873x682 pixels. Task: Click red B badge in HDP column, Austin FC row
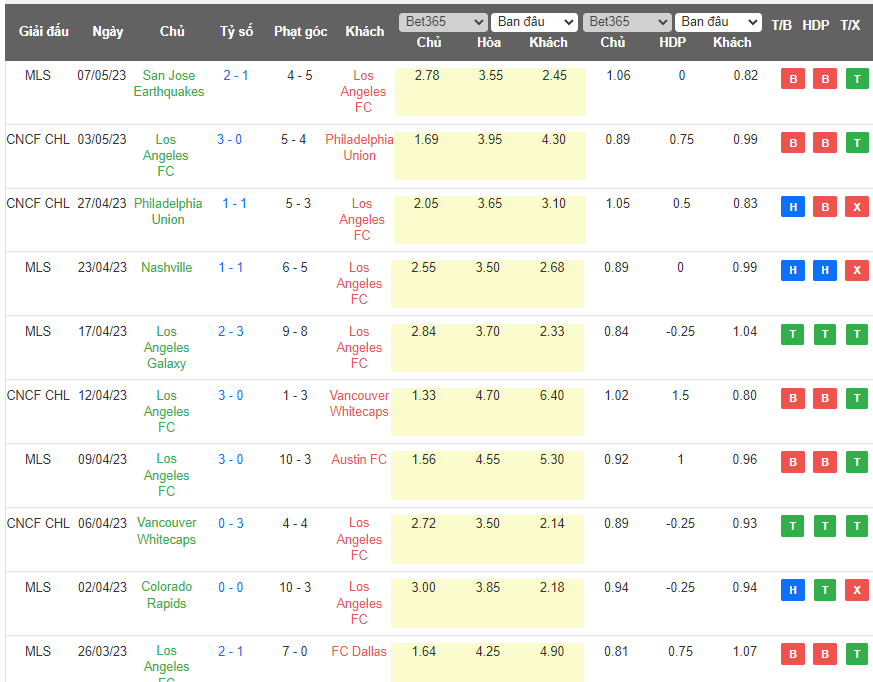click(x=824, y=463)
